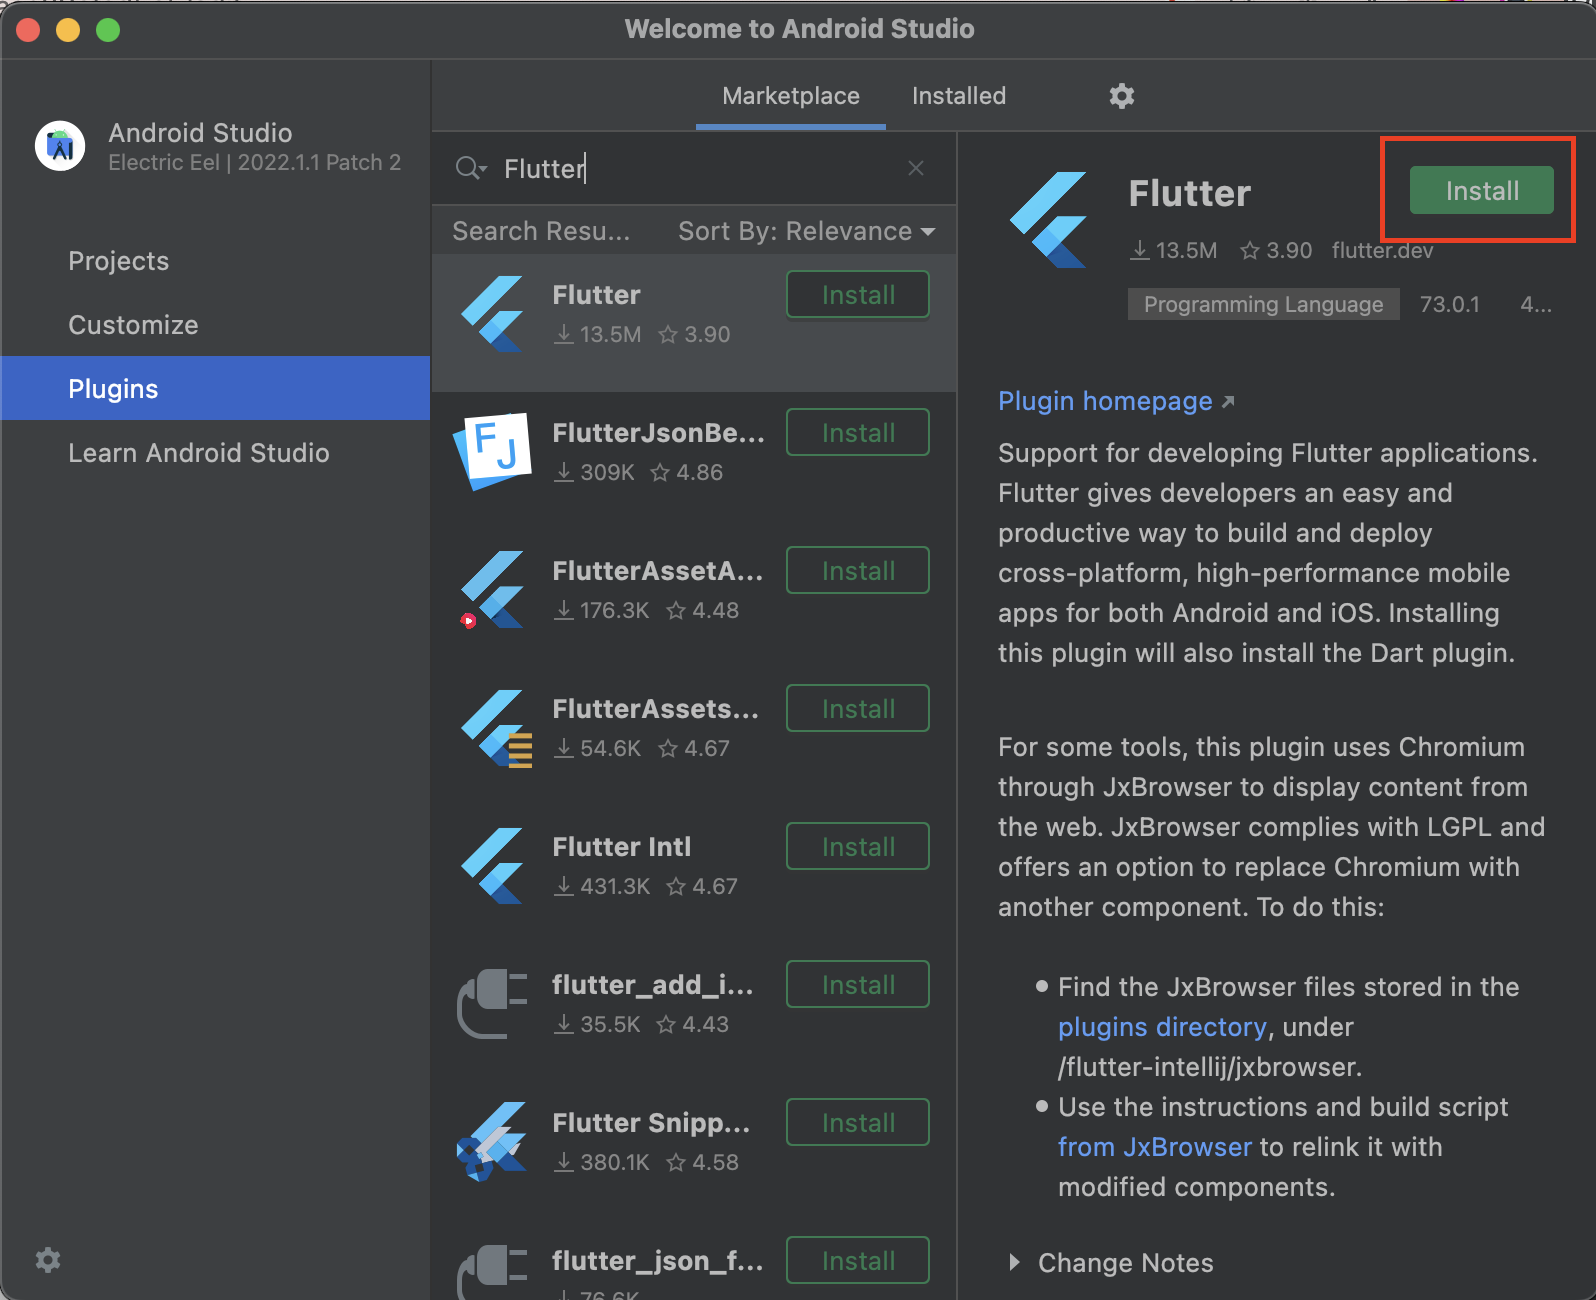Switch to the Installed tab

coord(959,96)
